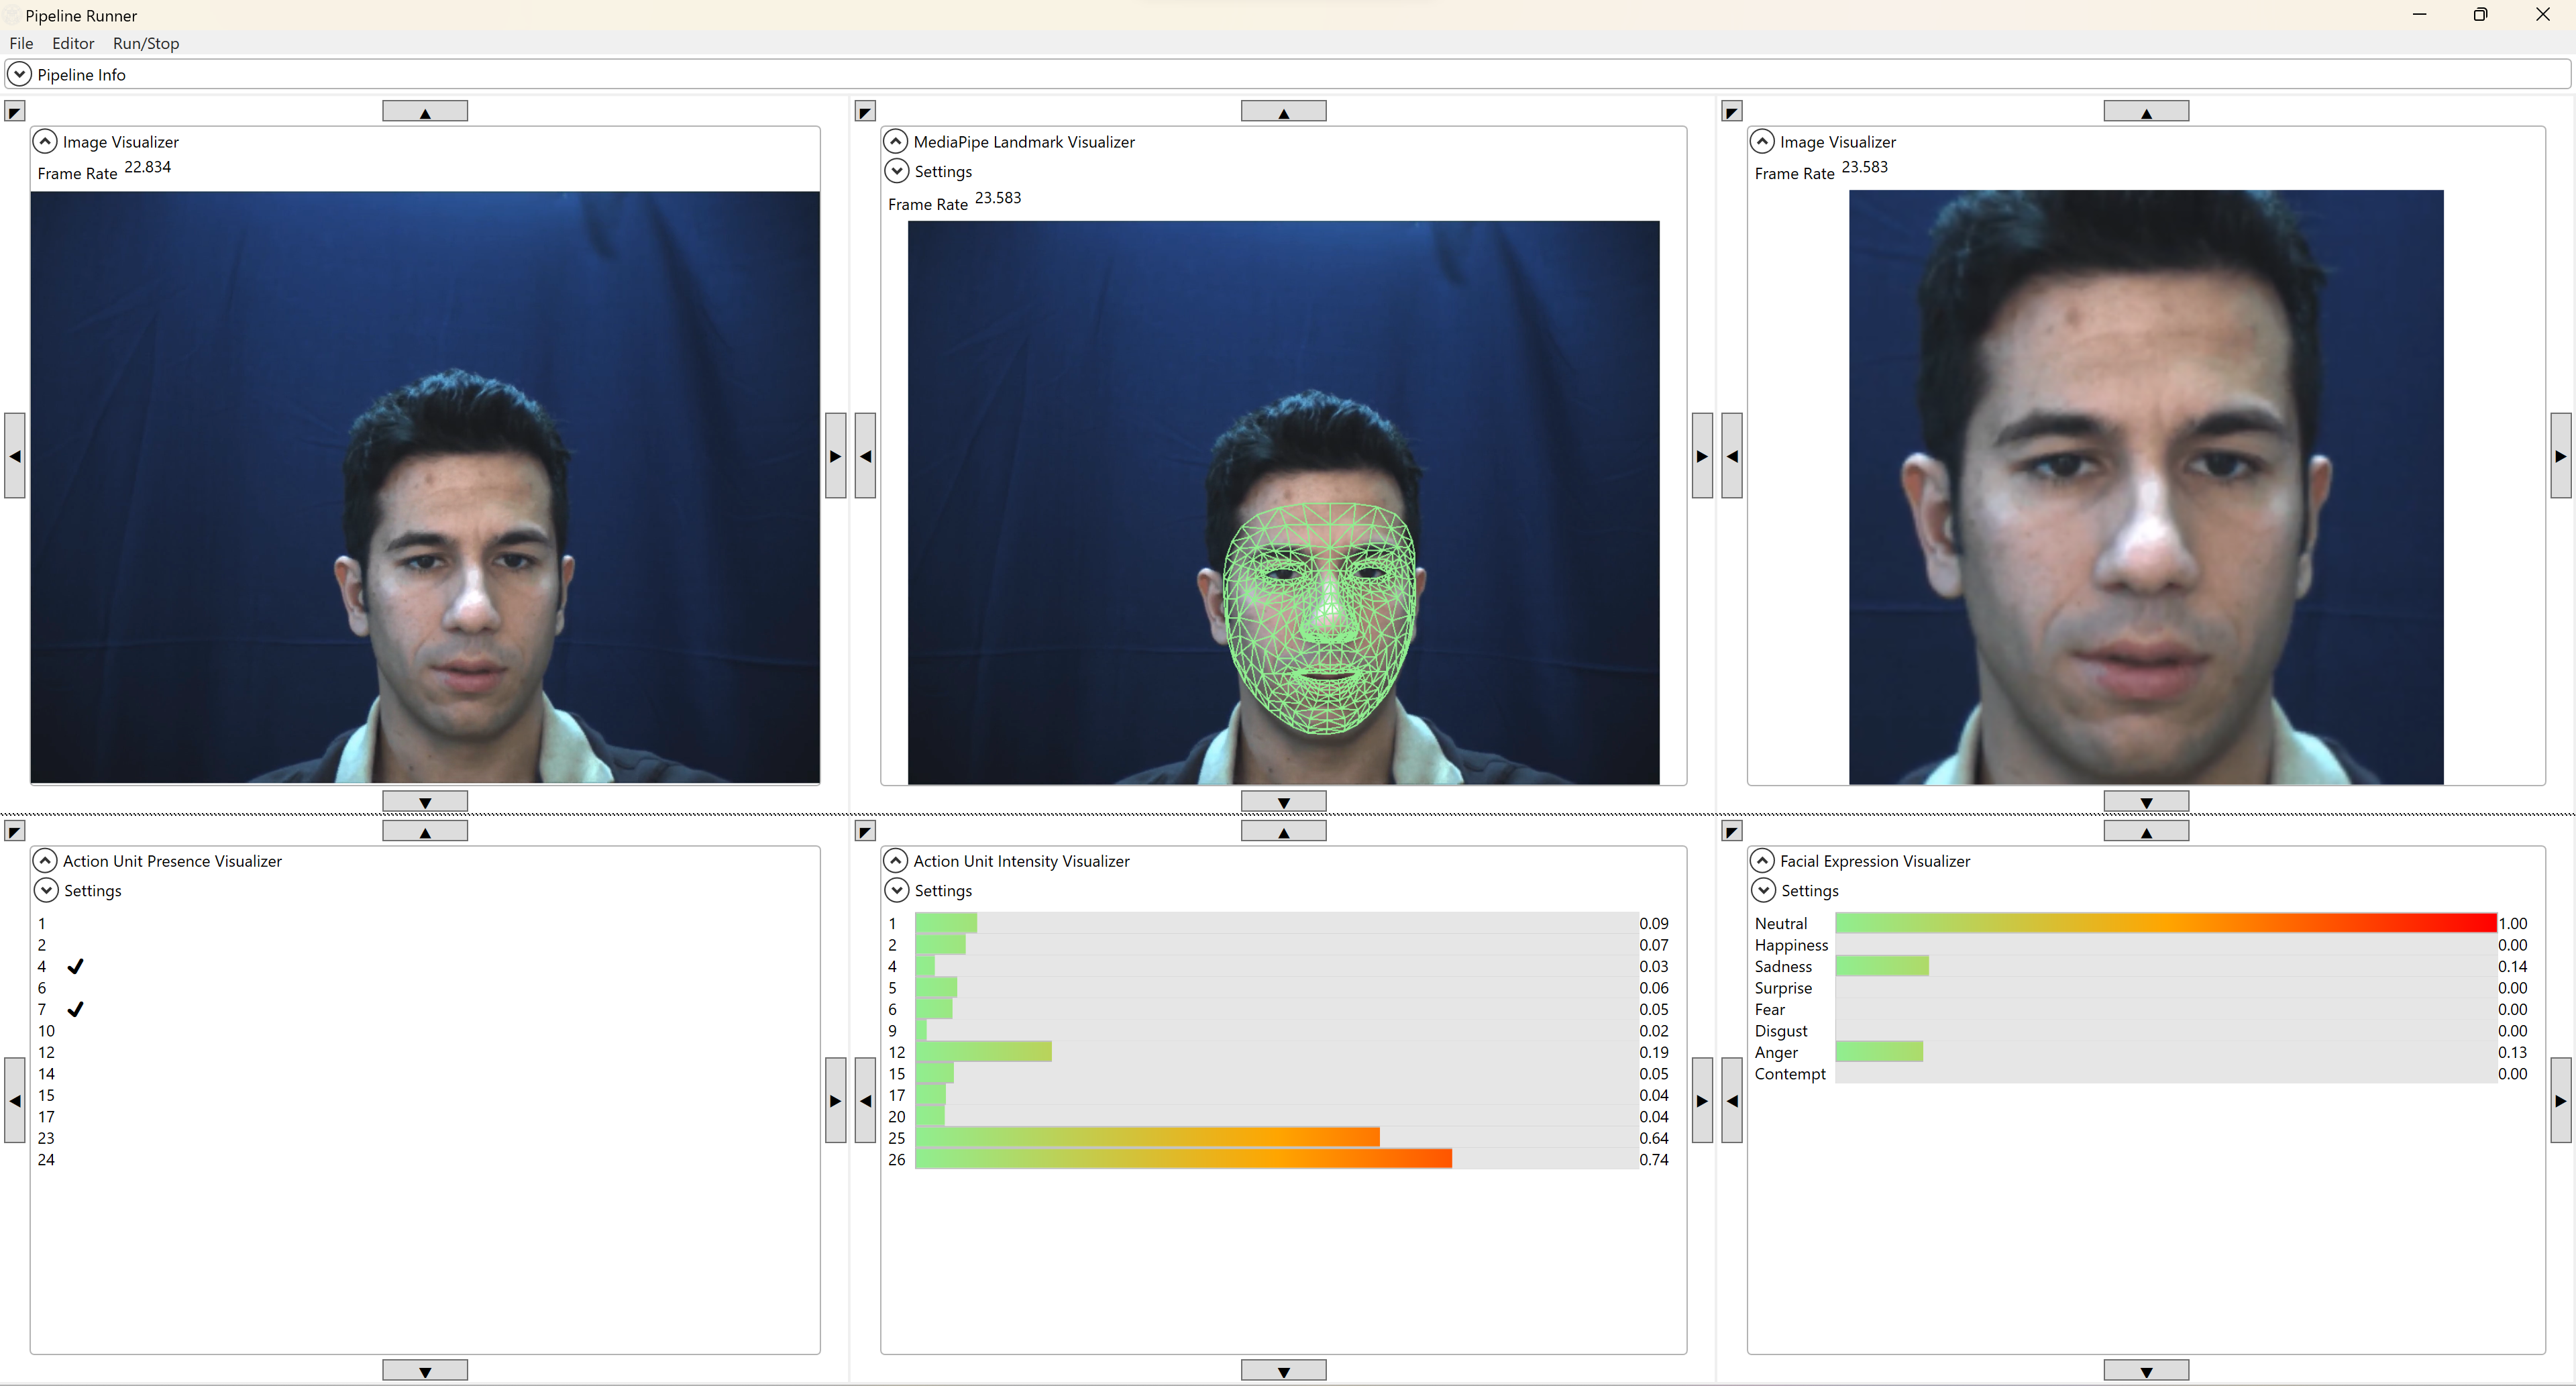
Task: Click the cropped face image on right
Action: coord(2145,487)
